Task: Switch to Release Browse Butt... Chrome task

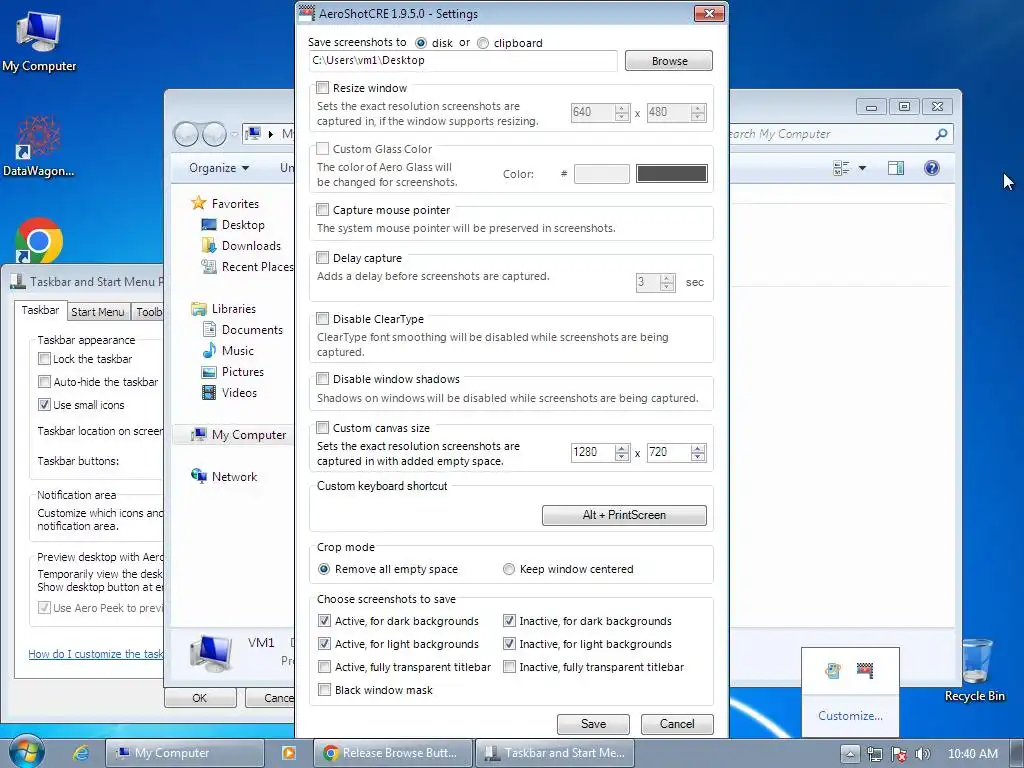Action: [x=392, y=753]
